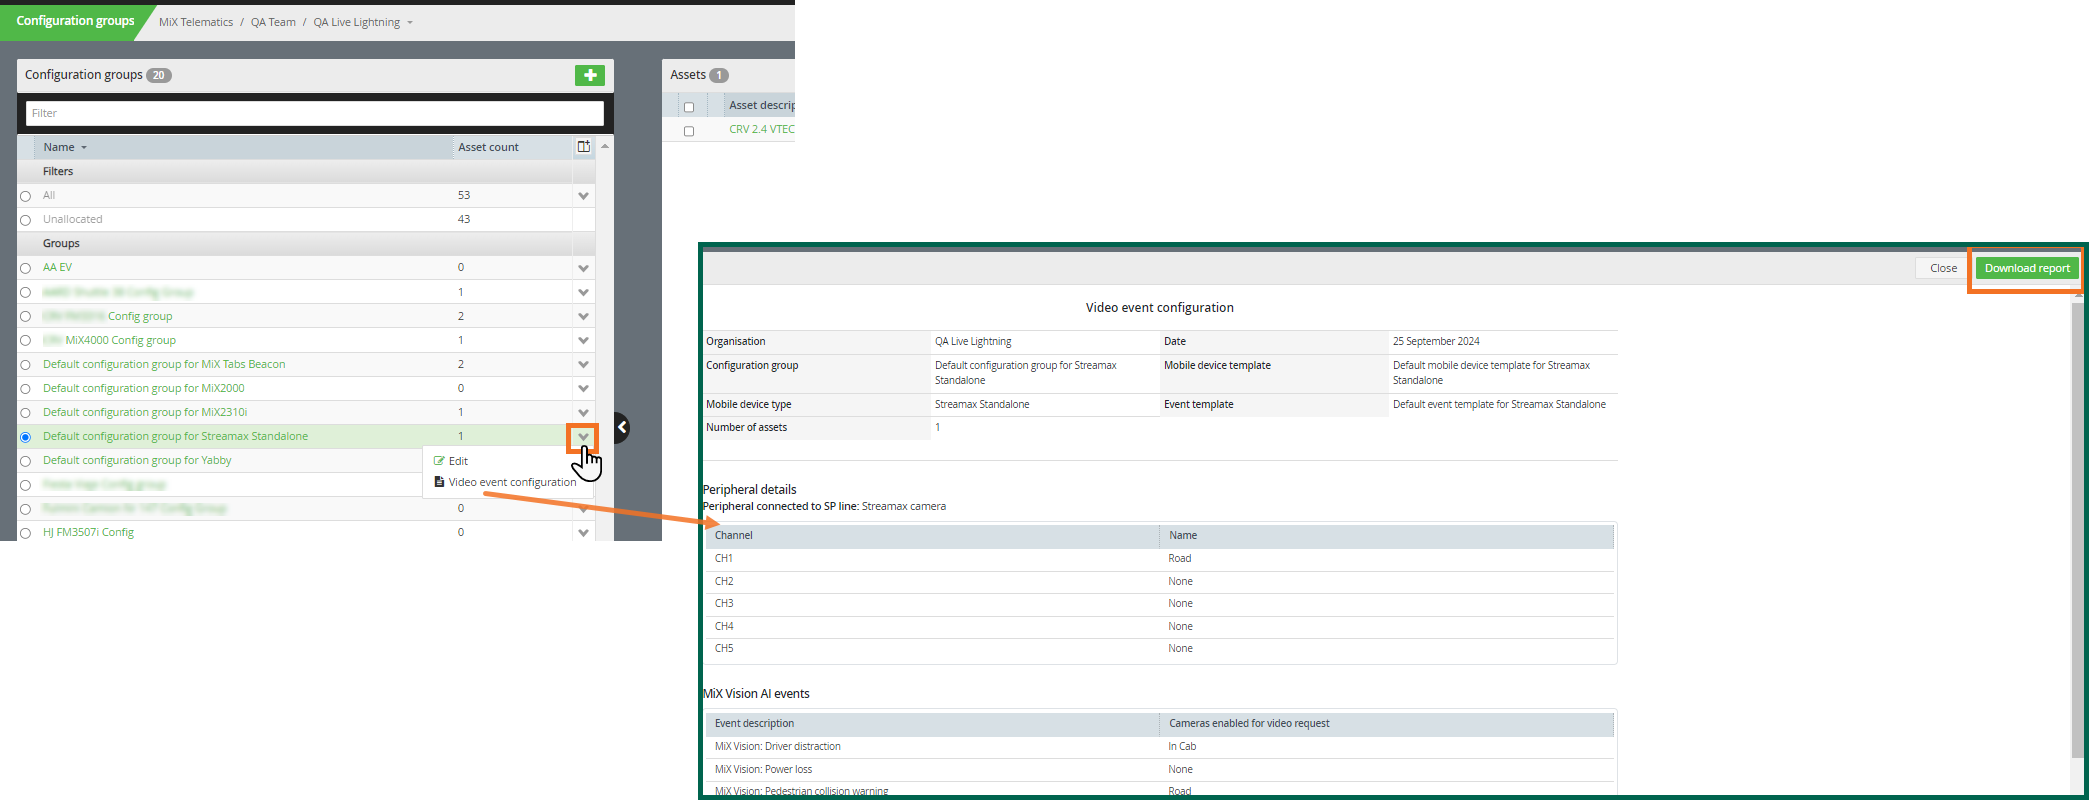Select HJ FM3507i Config radio button

(26, 533)
